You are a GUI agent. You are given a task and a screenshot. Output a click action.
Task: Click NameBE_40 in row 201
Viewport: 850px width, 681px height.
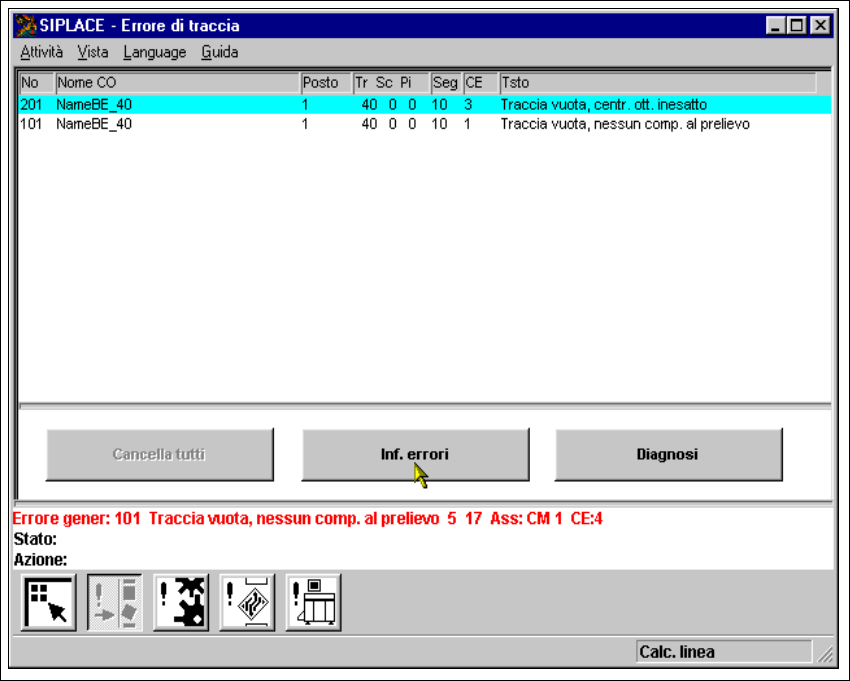pos(94,105)
